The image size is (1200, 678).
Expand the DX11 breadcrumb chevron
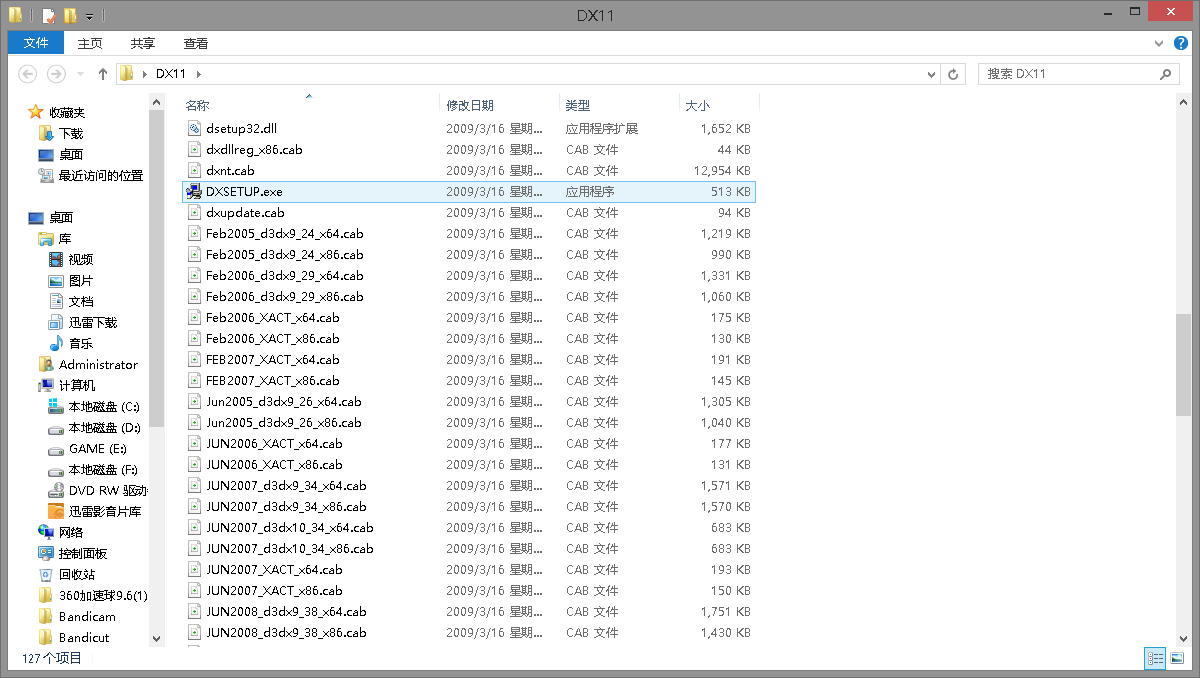(x=198, y=74)
